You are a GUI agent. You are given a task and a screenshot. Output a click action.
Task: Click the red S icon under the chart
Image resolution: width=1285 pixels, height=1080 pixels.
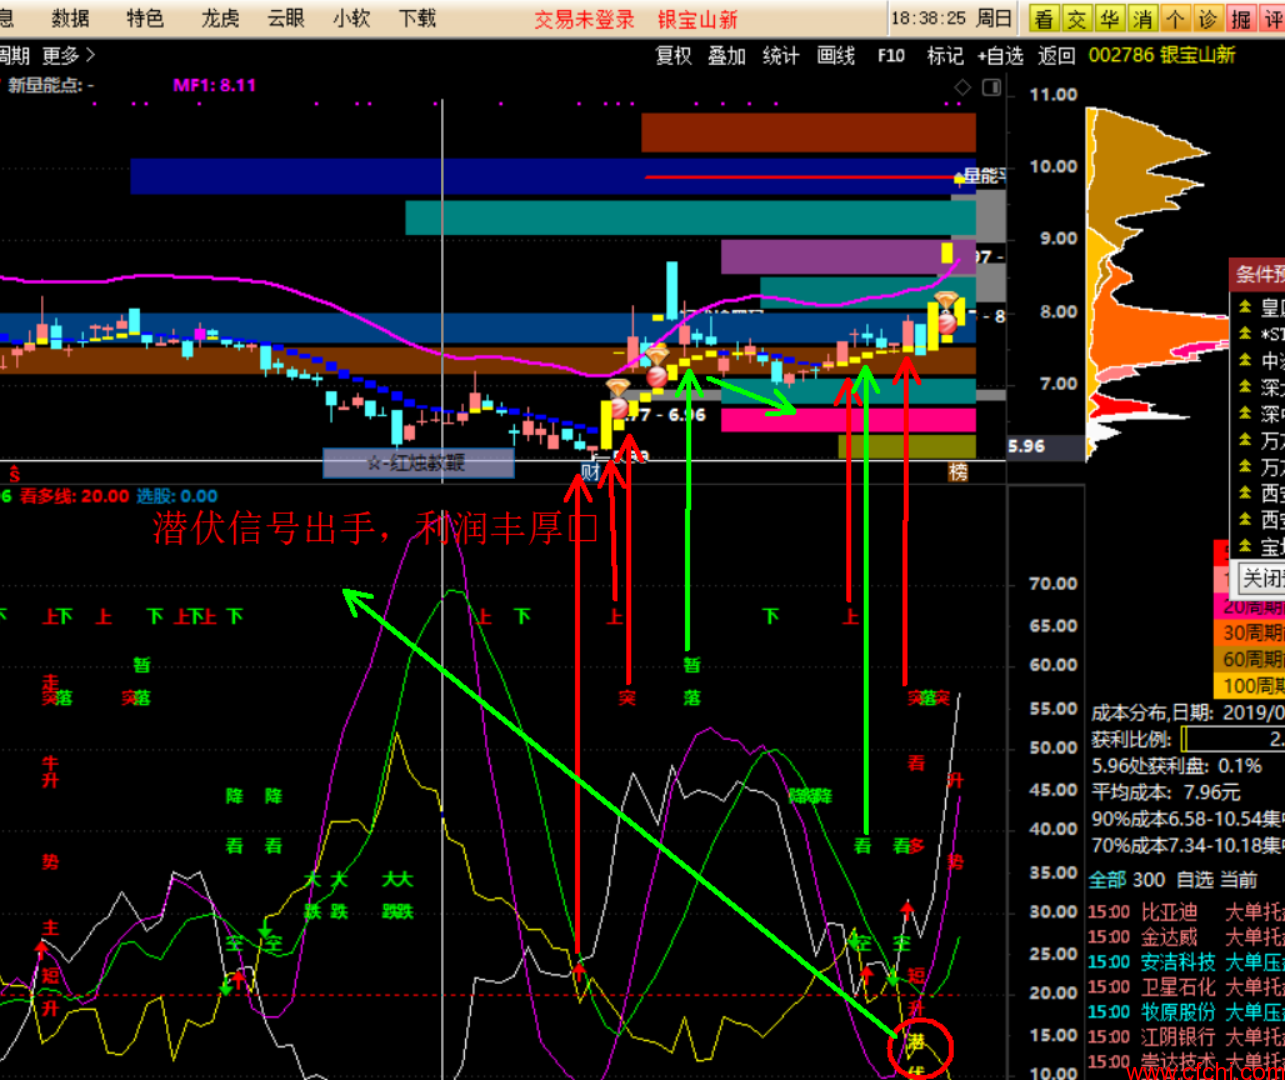point(14,472)
